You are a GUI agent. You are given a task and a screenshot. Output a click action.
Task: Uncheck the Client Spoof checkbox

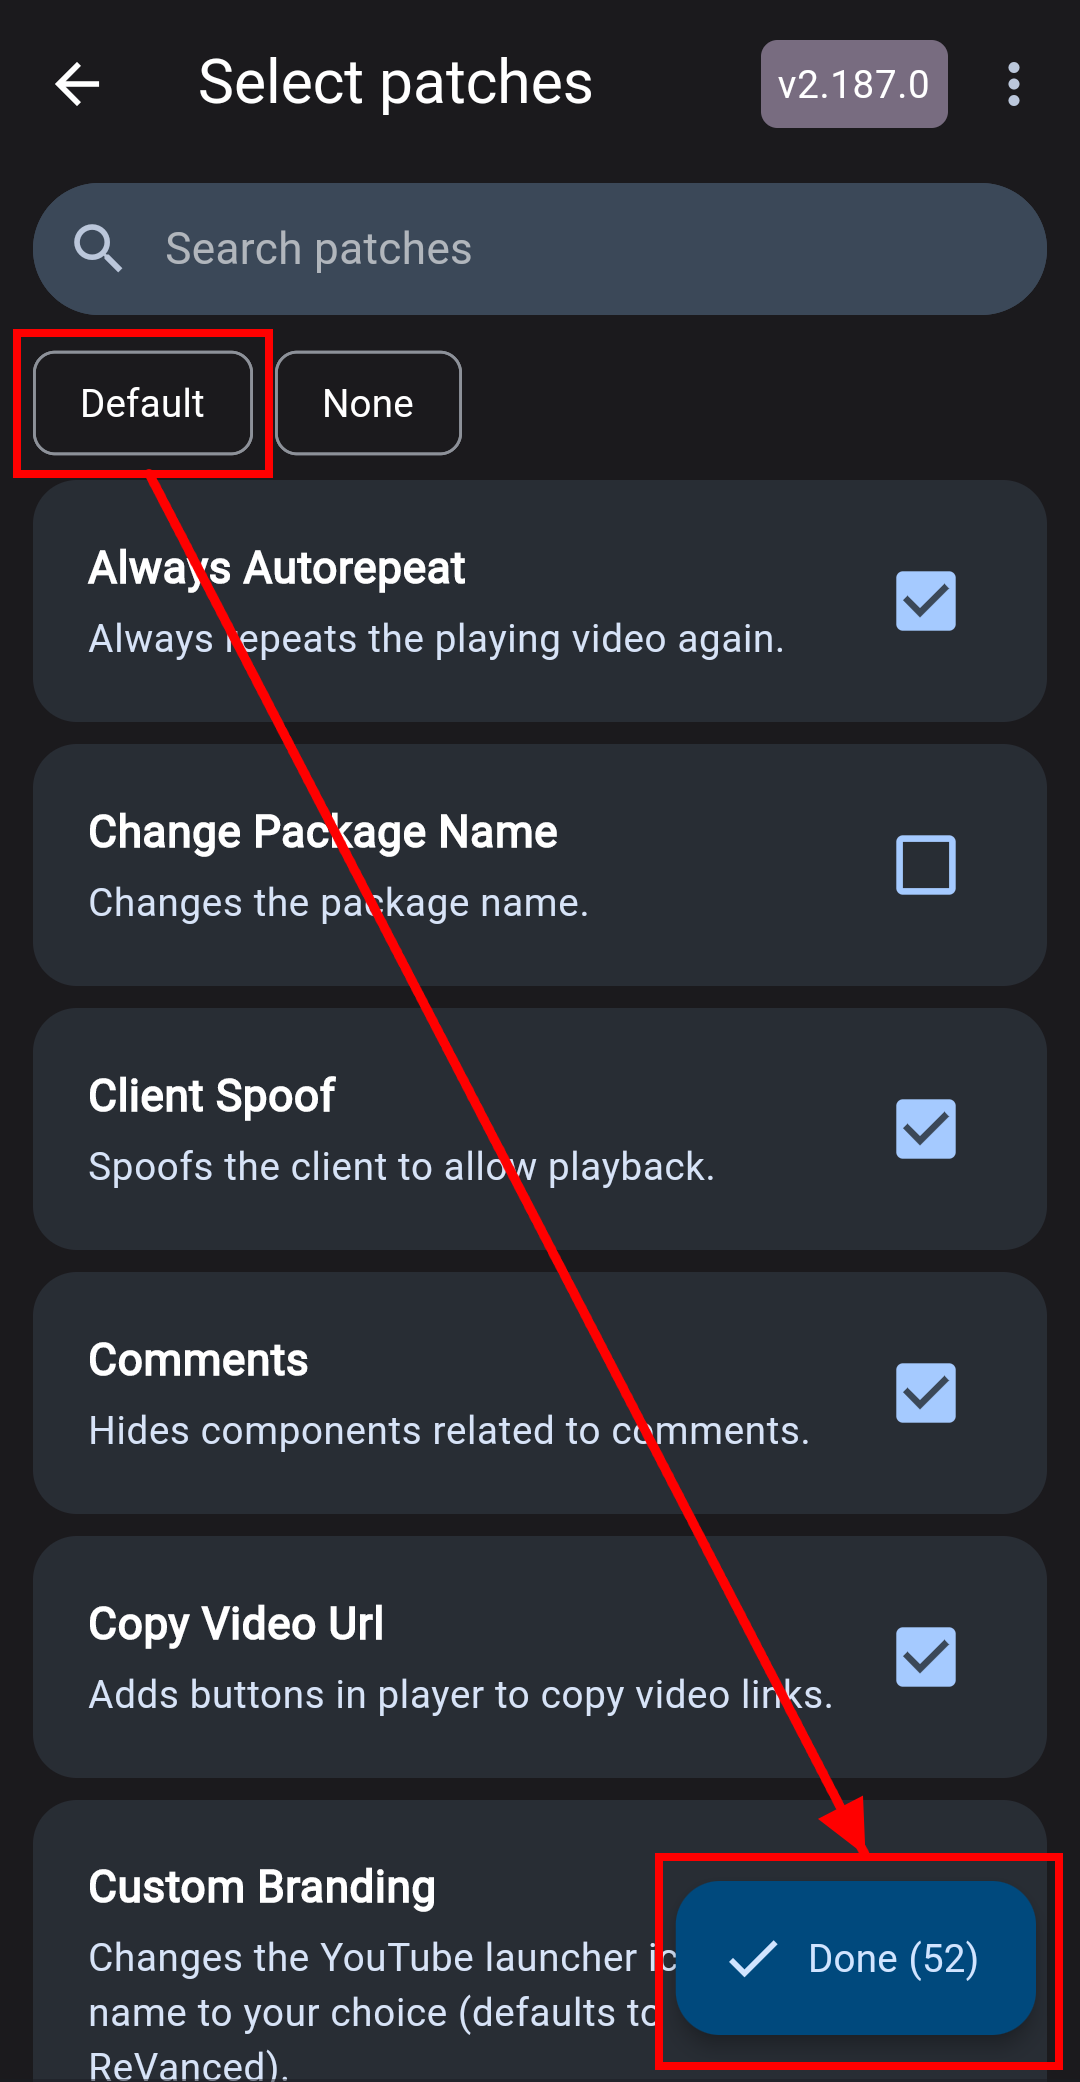[x=926, y=1129]
